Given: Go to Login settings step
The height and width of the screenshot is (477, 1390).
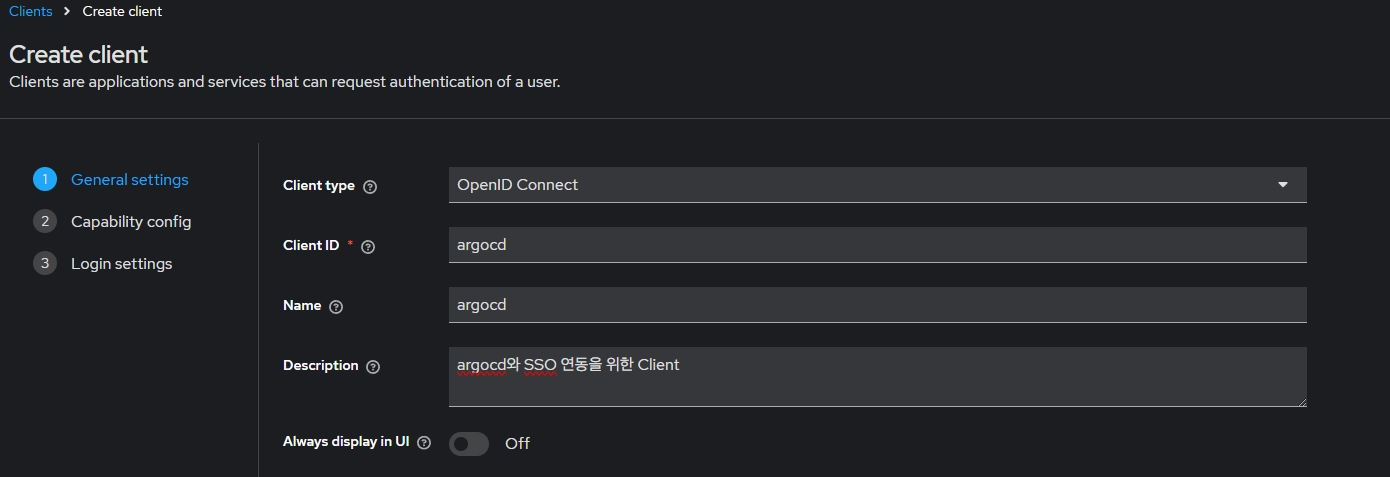Looking at the screenshot, I should (x=121, y=264).
